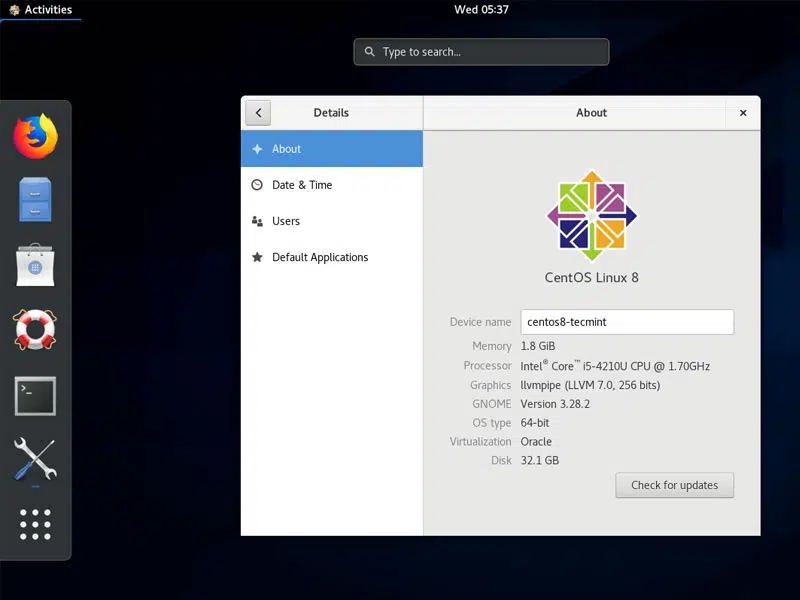Click the About title in header bar
The image size is (800, 600).
pyautogui.click(x=591, y=113)
